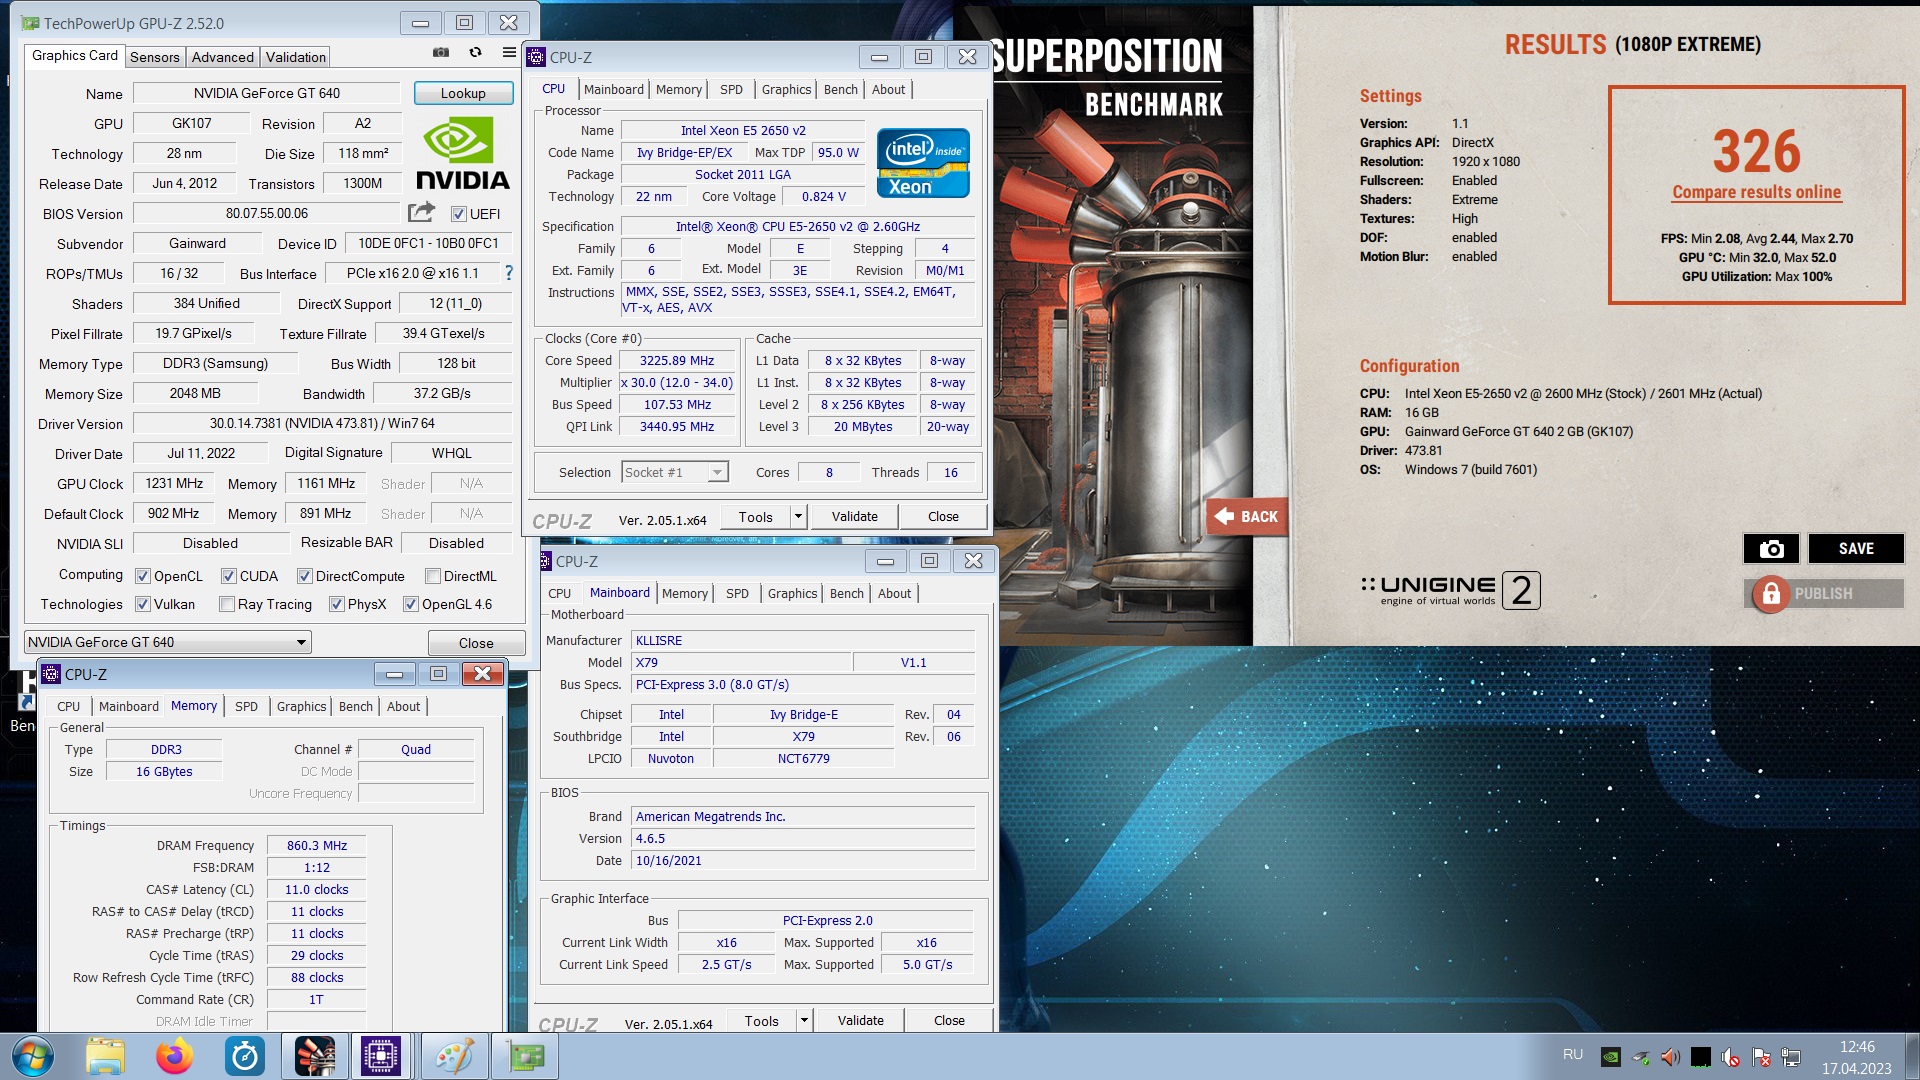Open Compare results online link

tap(1756, 192)
